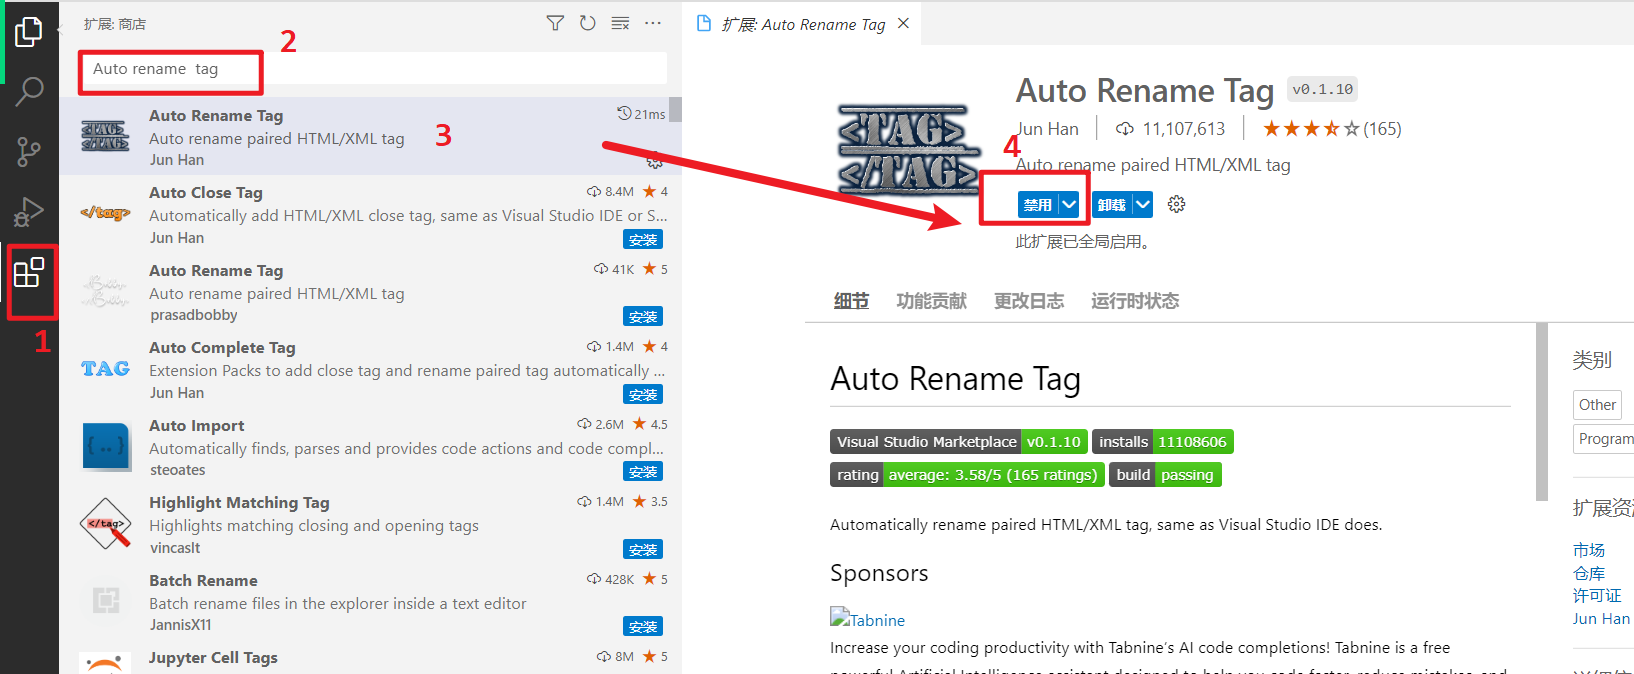Click the JannisX11 publisher name
Image resolution: width=1634 pixels, height=674 pixels.
coord(181,625)
